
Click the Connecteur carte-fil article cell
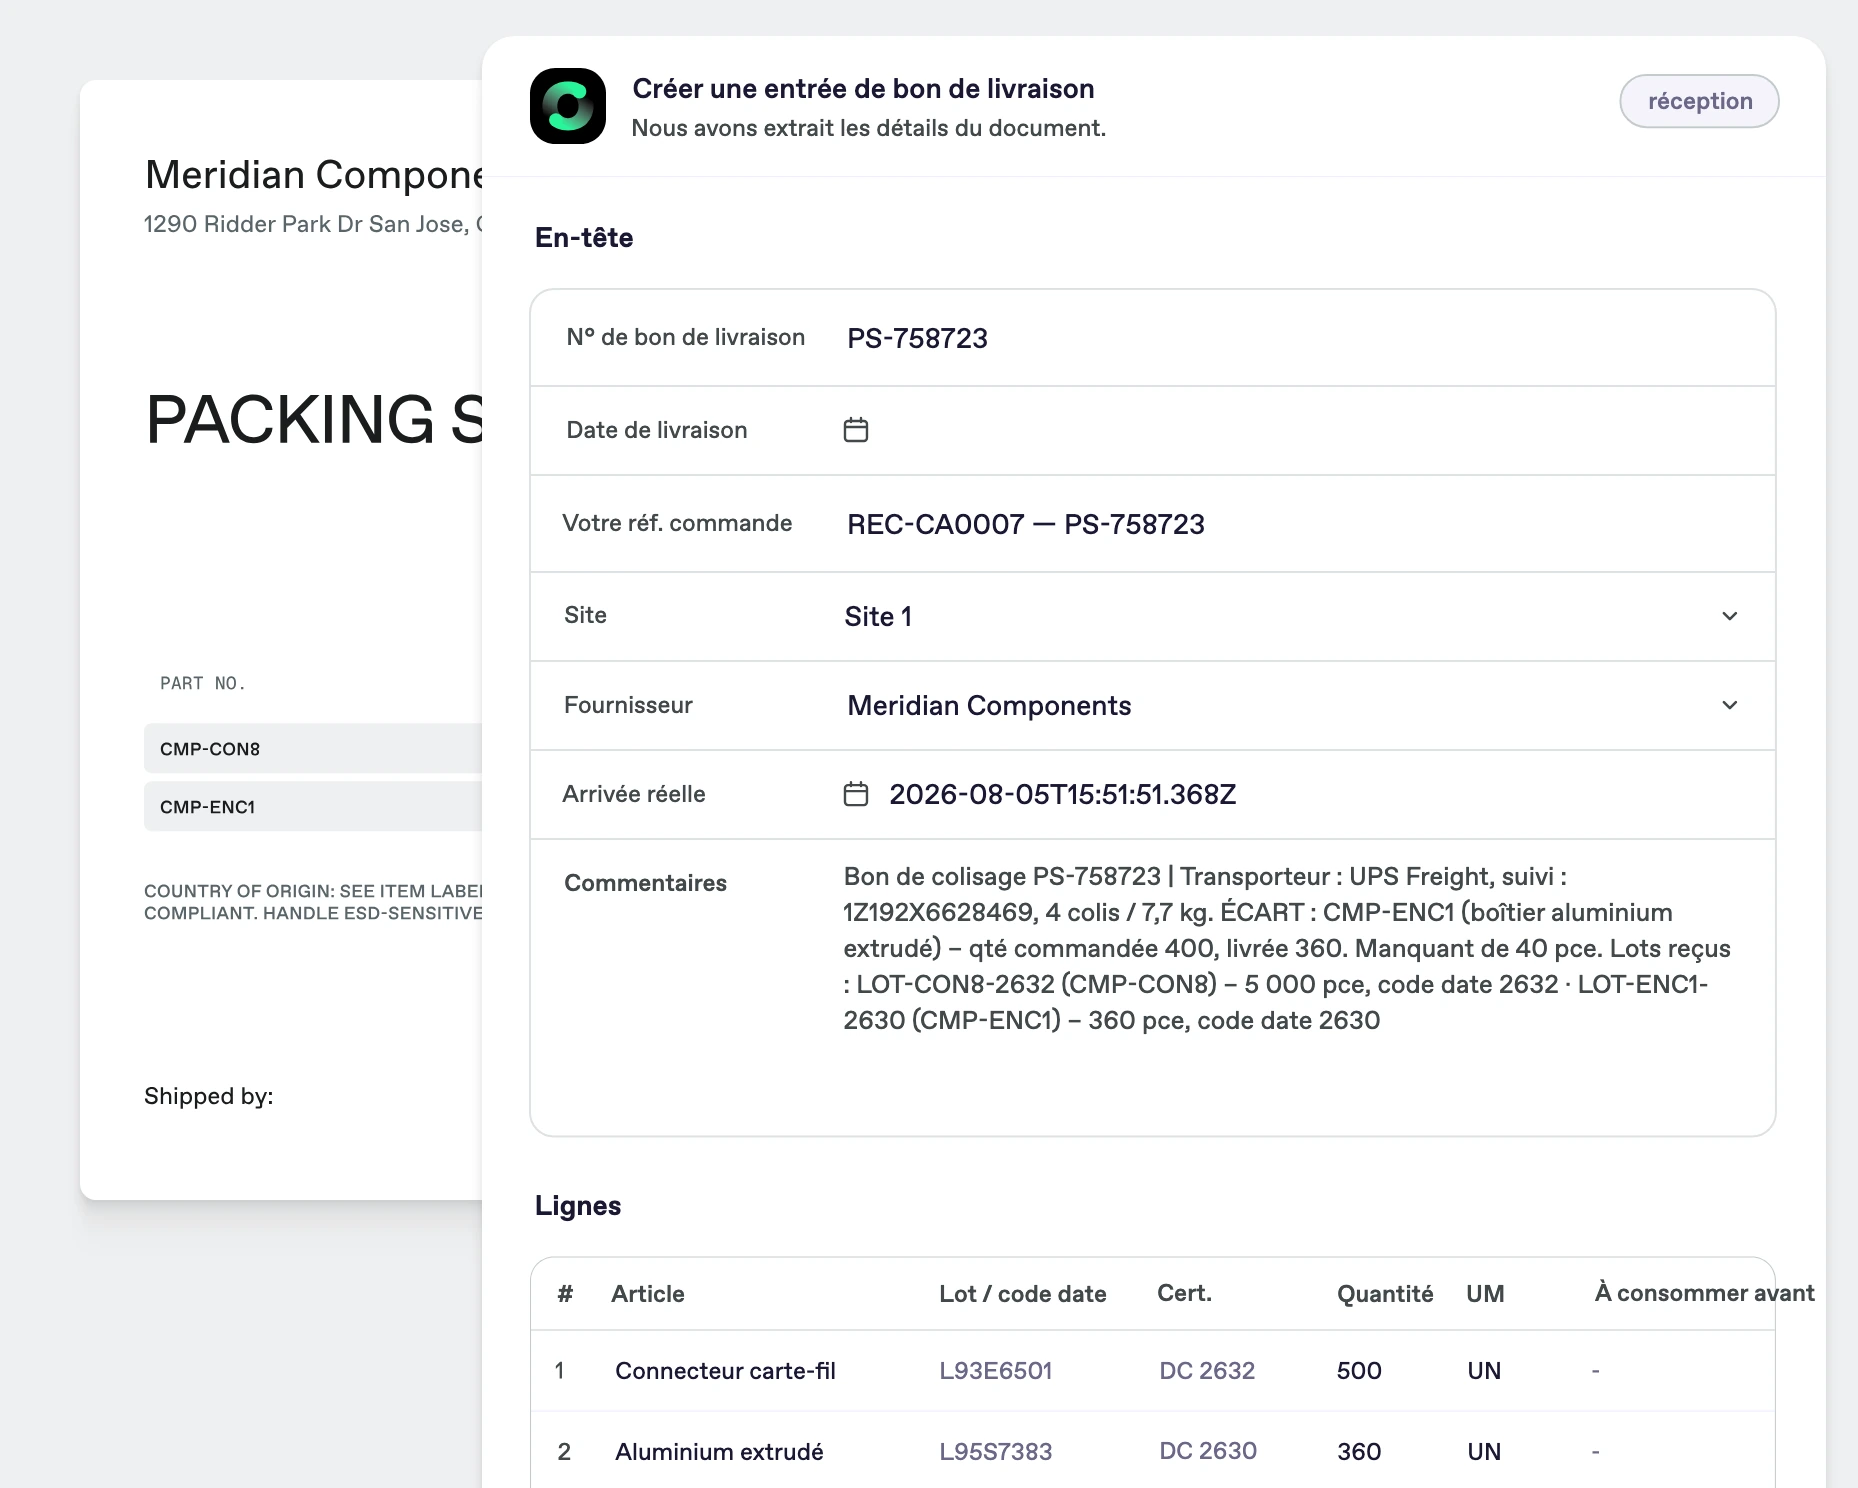tap(725, 1370)
